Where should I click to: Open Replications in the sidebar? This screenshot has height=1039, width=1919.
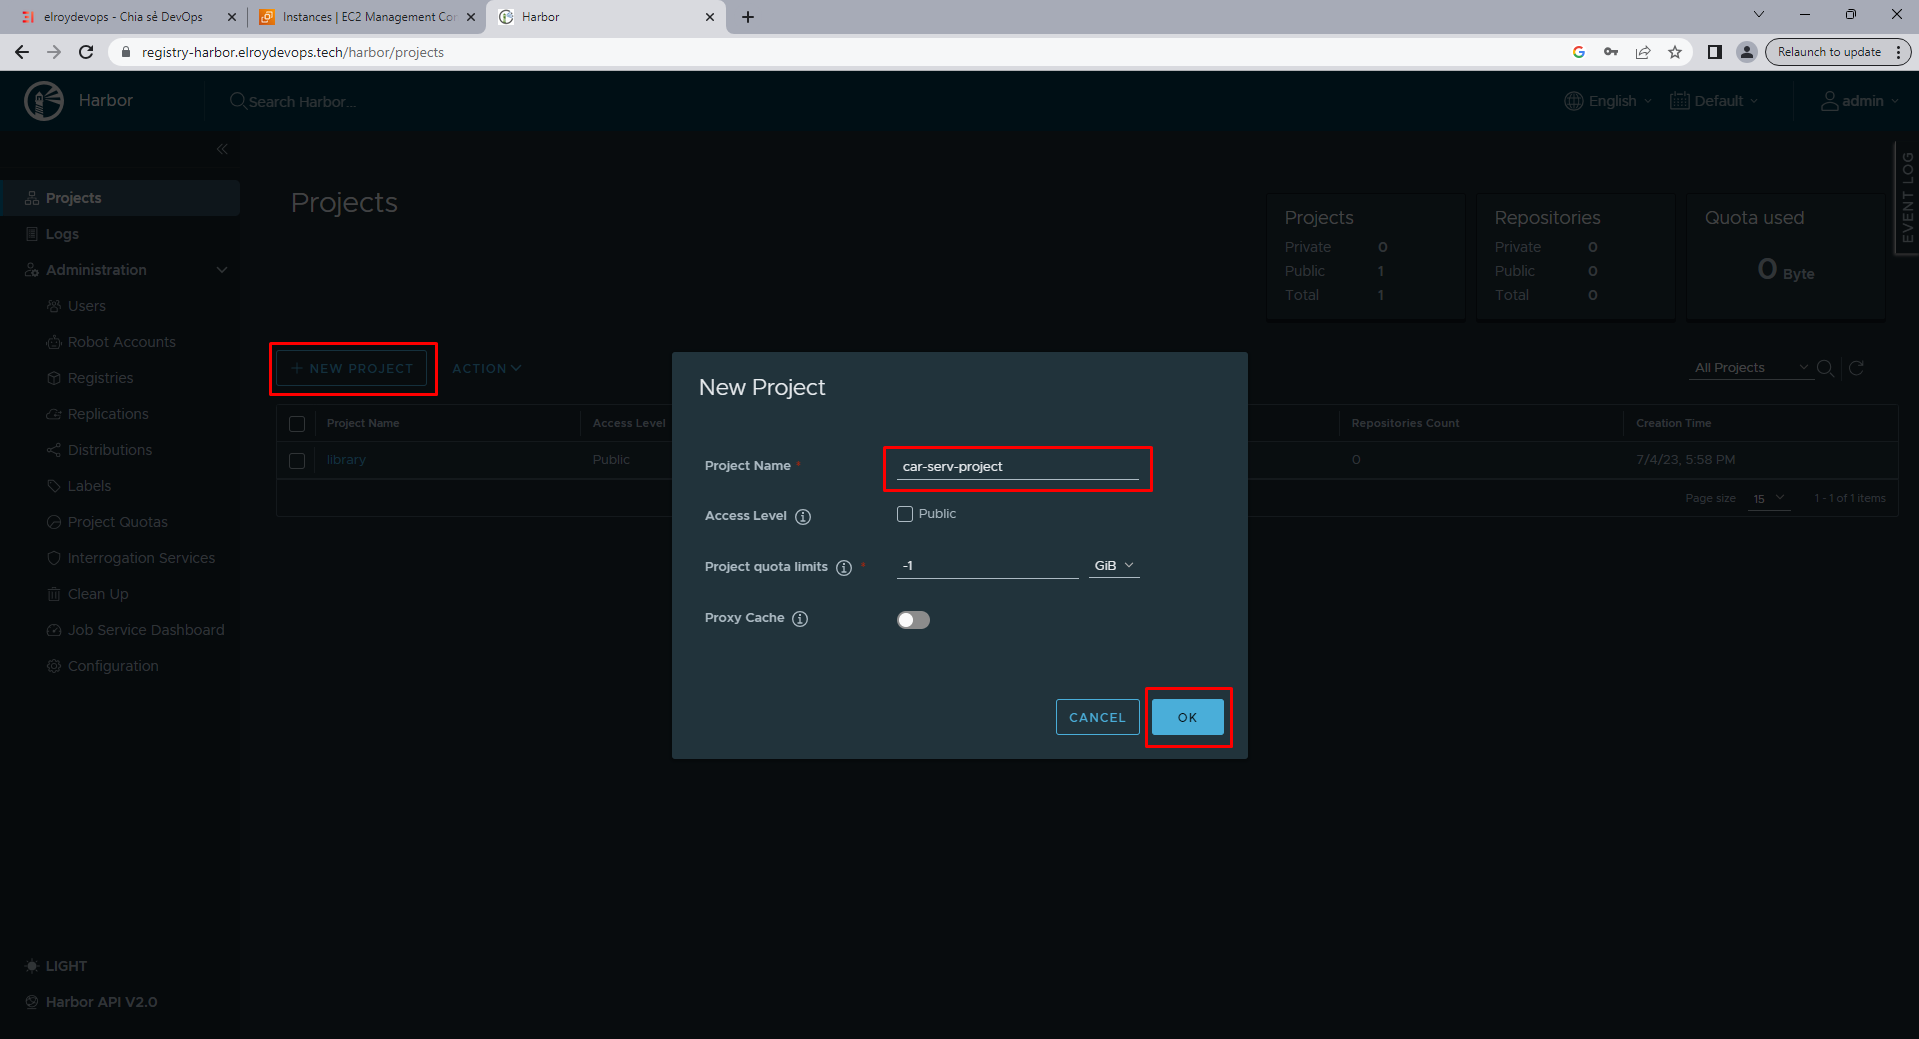(108, 414)
